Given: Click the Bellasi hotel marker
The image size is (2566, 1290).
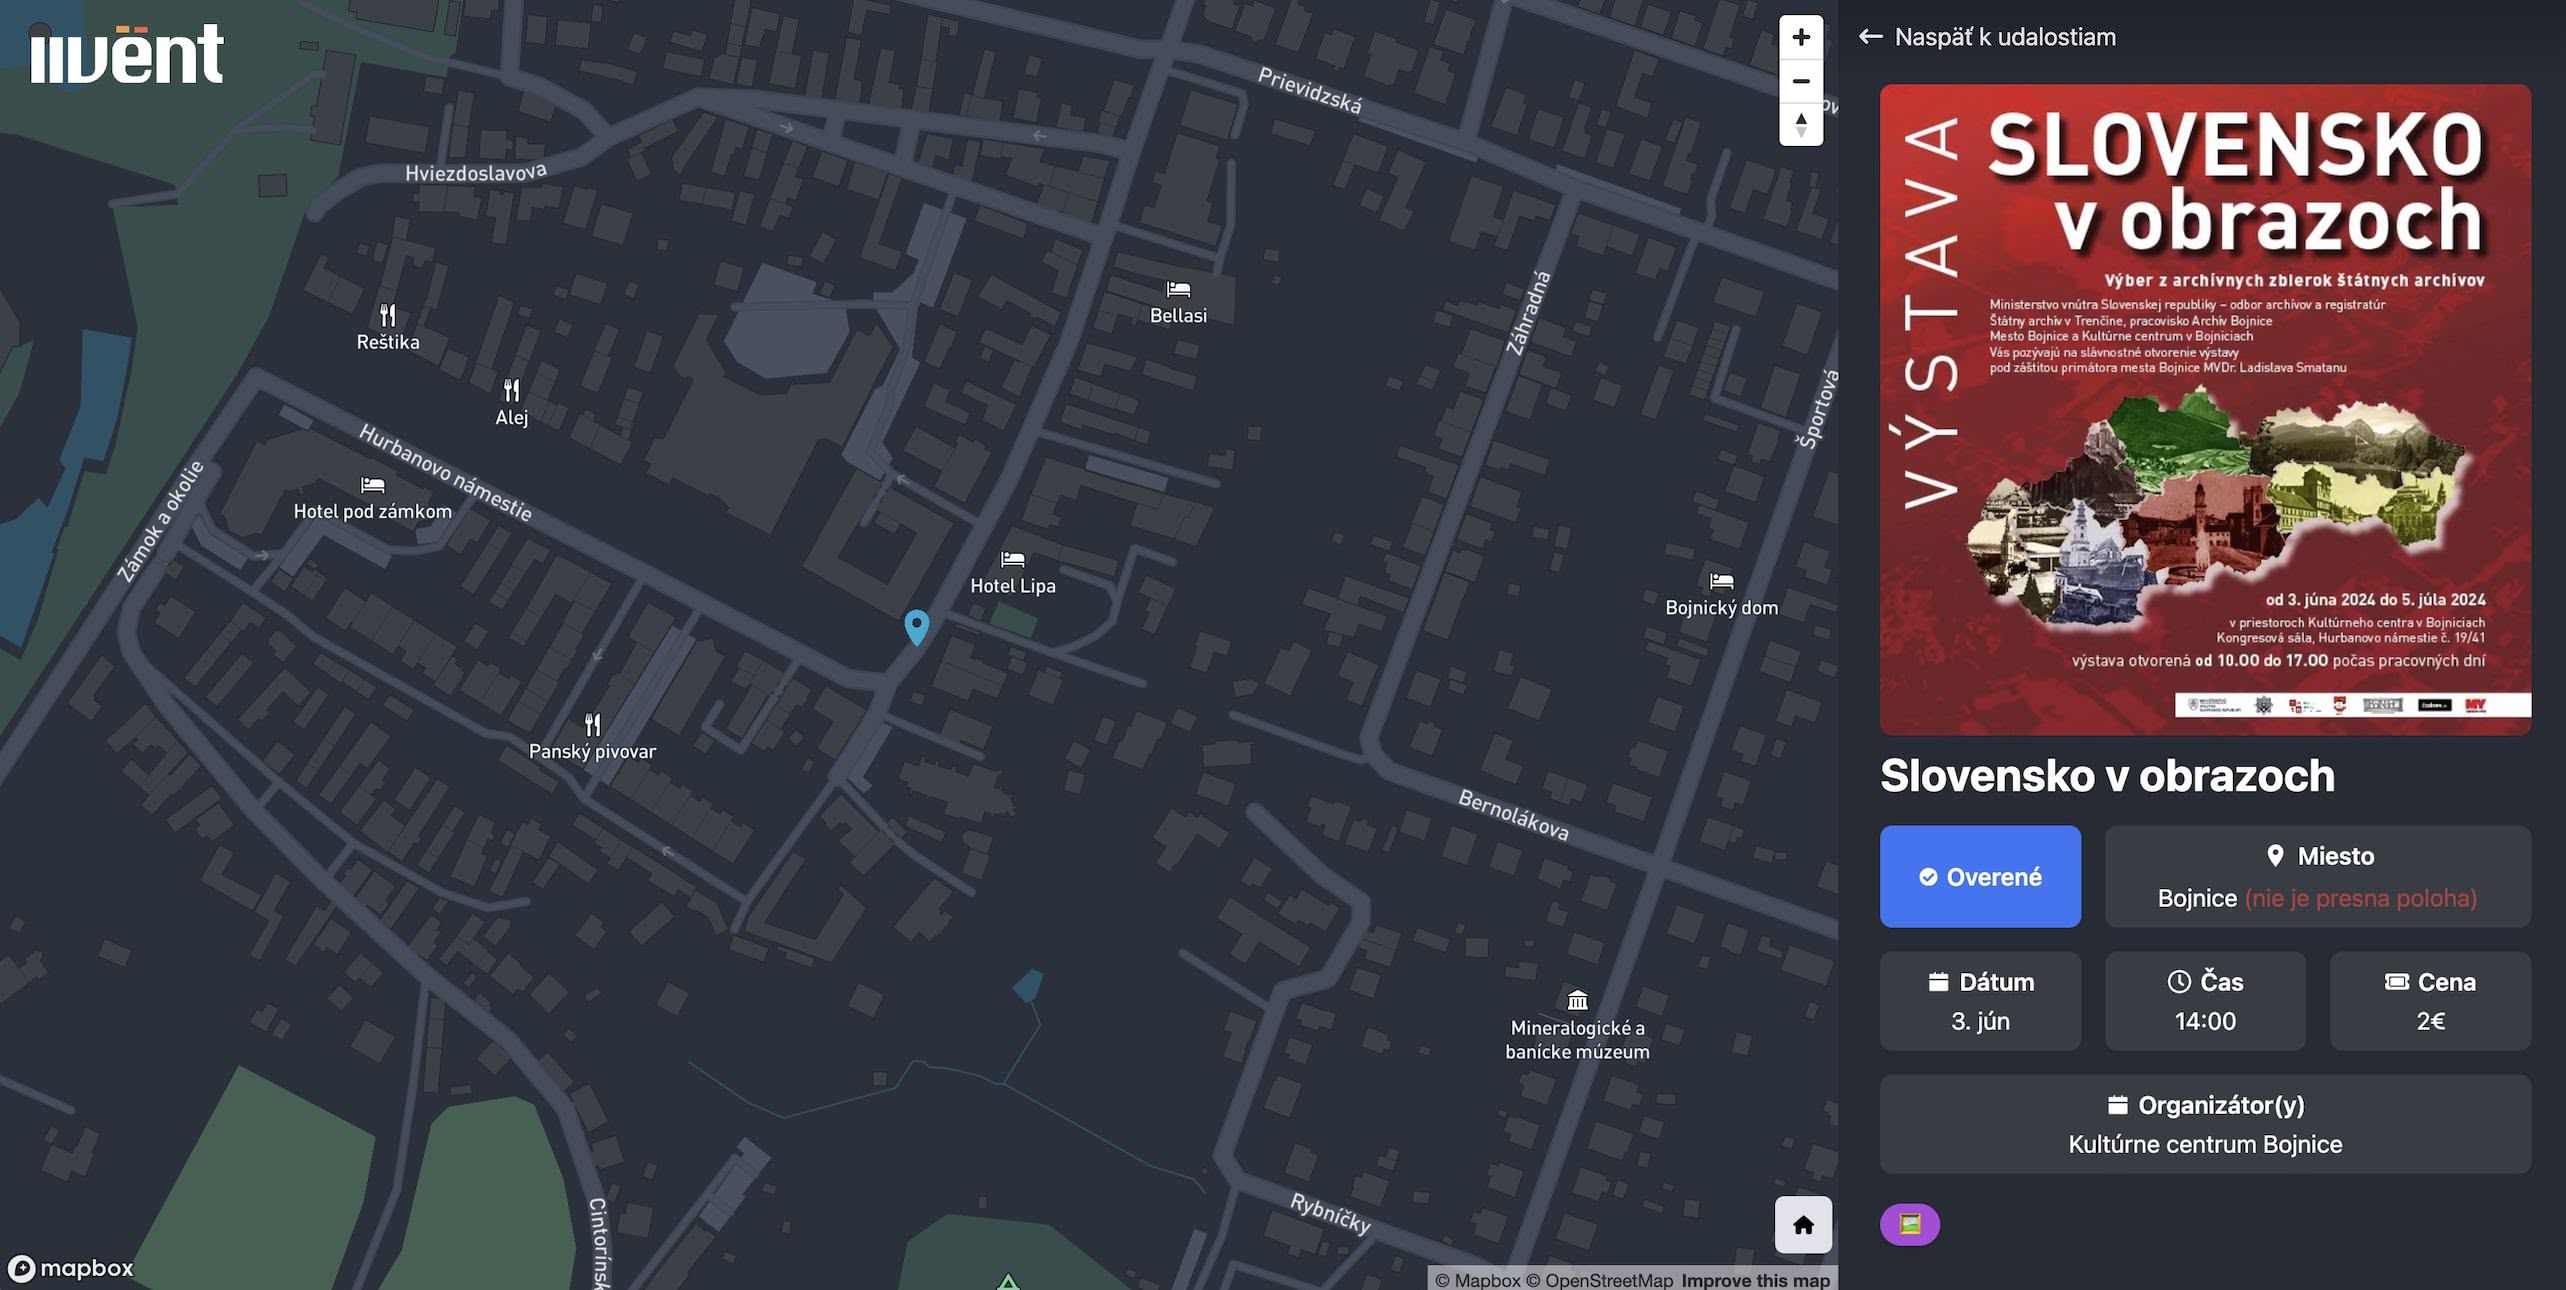Looking at the screenshot, I should coord(1178,290).
